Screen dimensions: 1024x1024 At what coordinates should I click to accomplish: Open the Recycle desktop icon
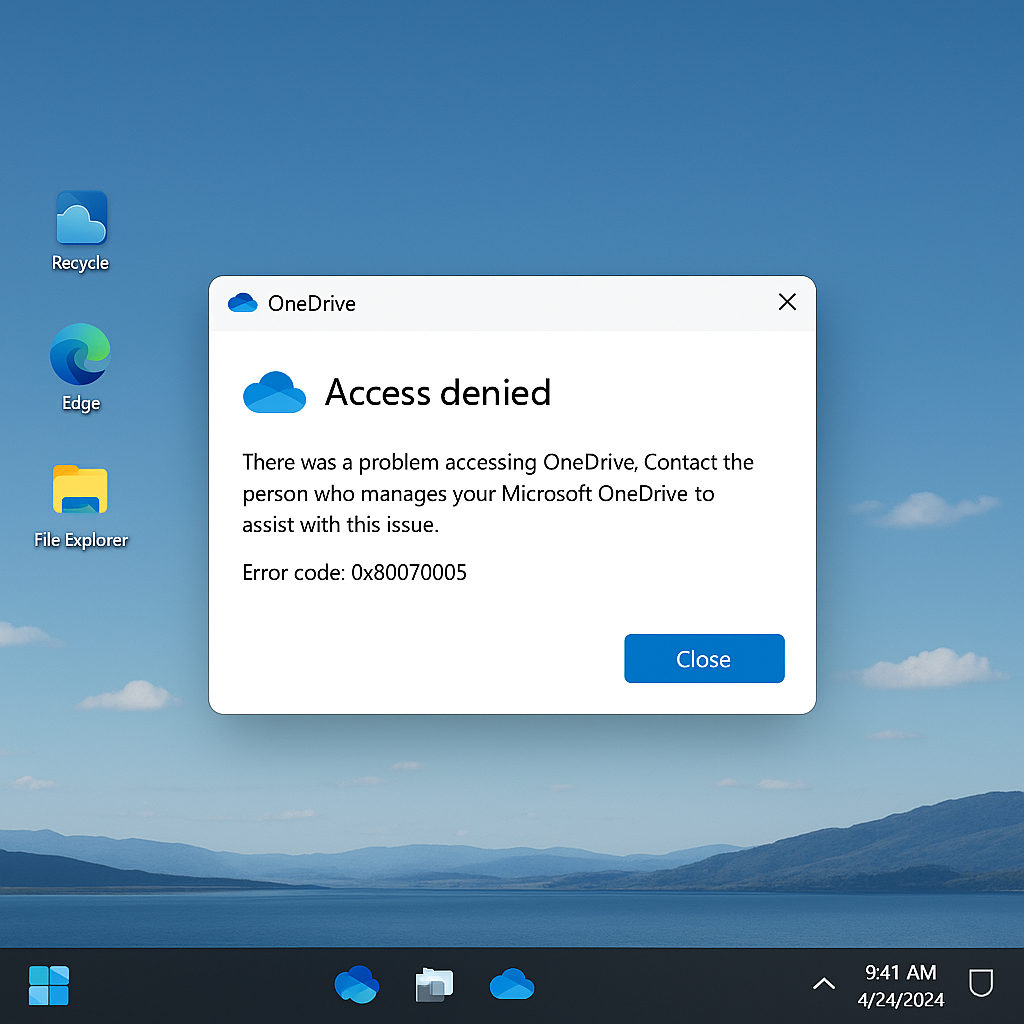tap(81, 231)
